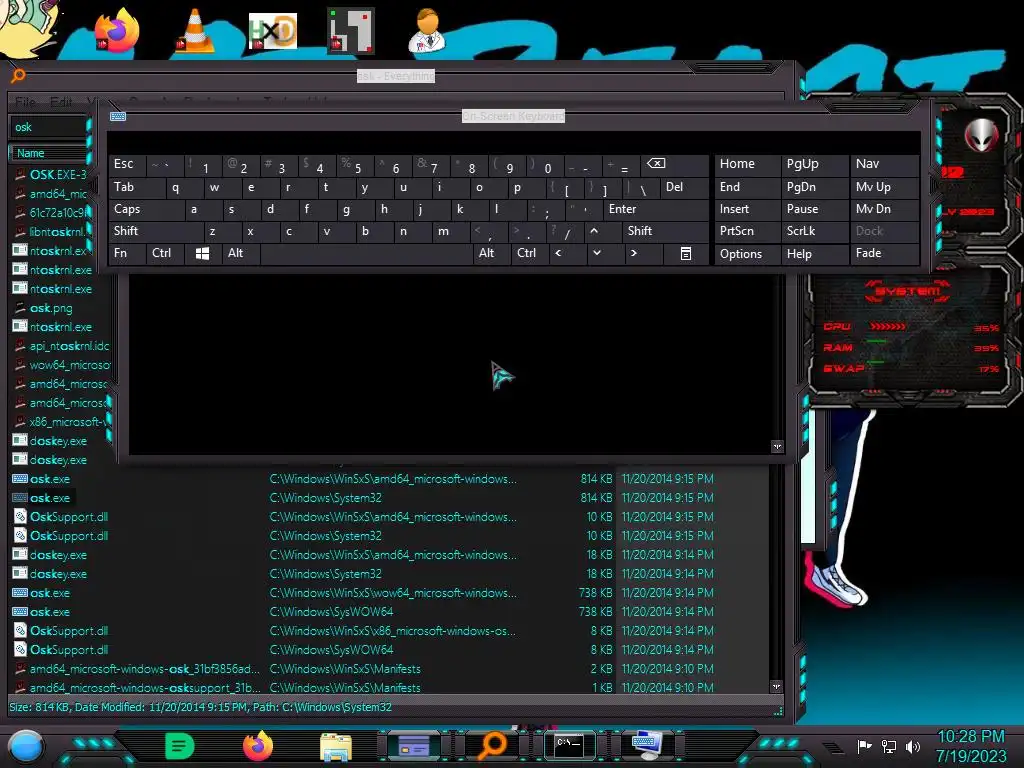Viewport: 1024px width, 768px height.
Task: Open Firefox desktop shortcut icon
Action: point(117,30)
